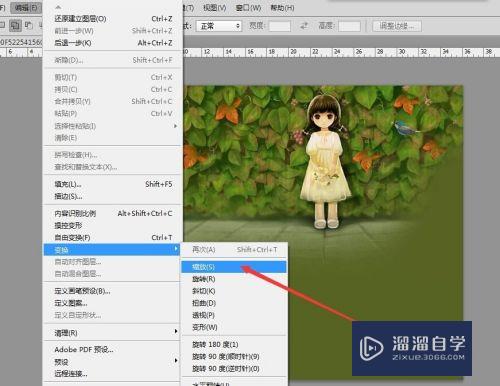Open the highlighted 变换 submenu item
500x386 pixels.
[112, 249]
